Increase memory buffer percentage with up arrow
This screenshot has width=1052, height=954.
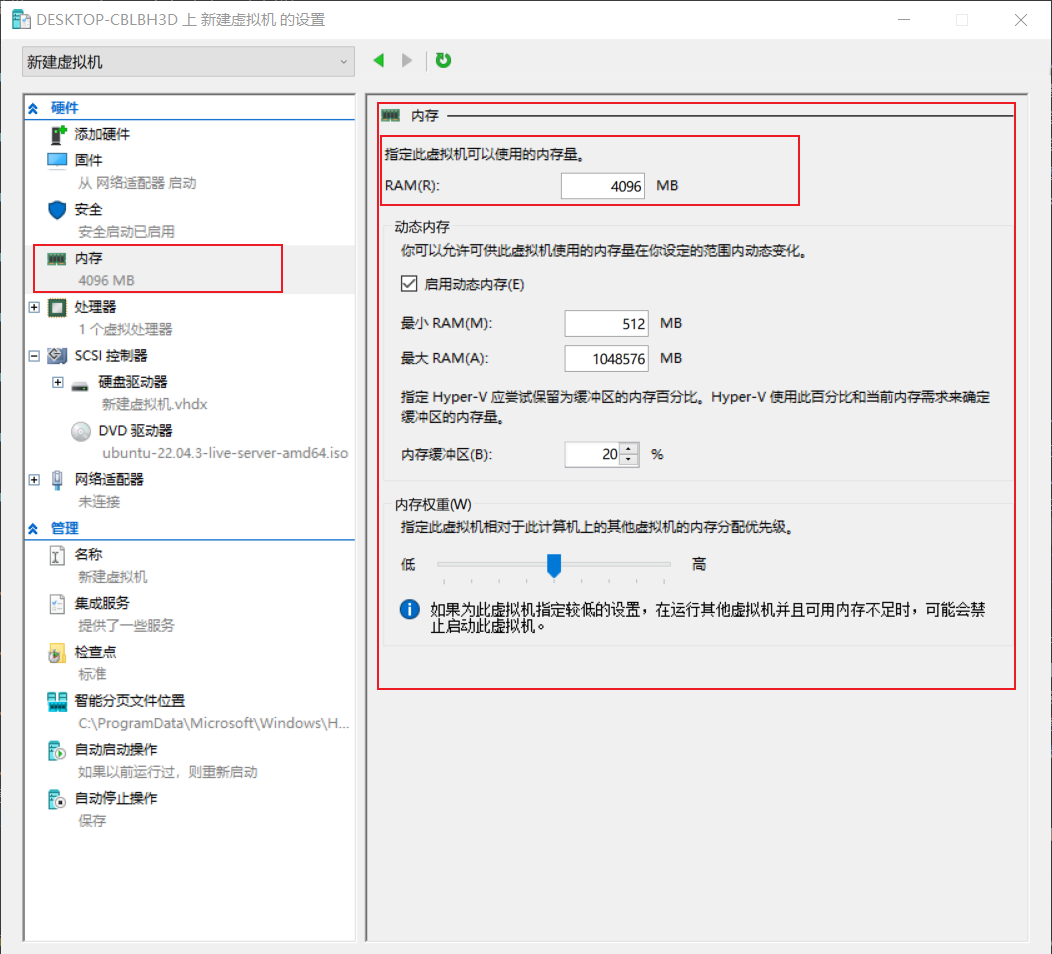(629, 449)
